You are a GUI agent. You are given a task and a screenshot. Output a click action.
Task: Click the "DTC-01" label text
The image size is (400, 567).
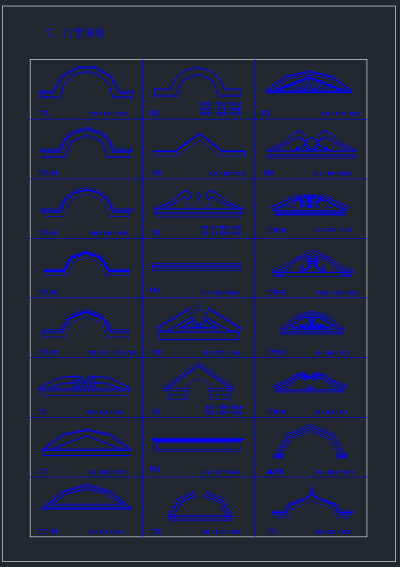pyautogui.click(x=48, y=532)
